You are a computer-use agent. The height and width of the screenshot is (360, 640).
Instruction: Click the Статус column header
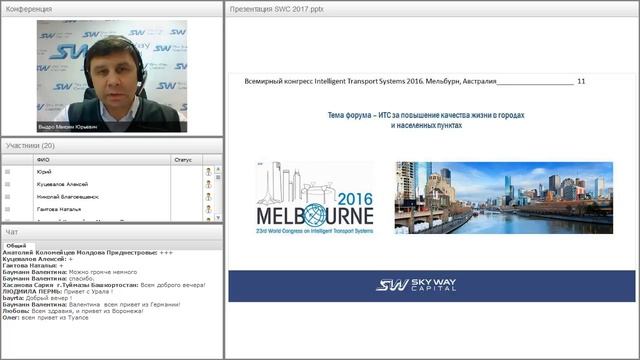point(187,160)
